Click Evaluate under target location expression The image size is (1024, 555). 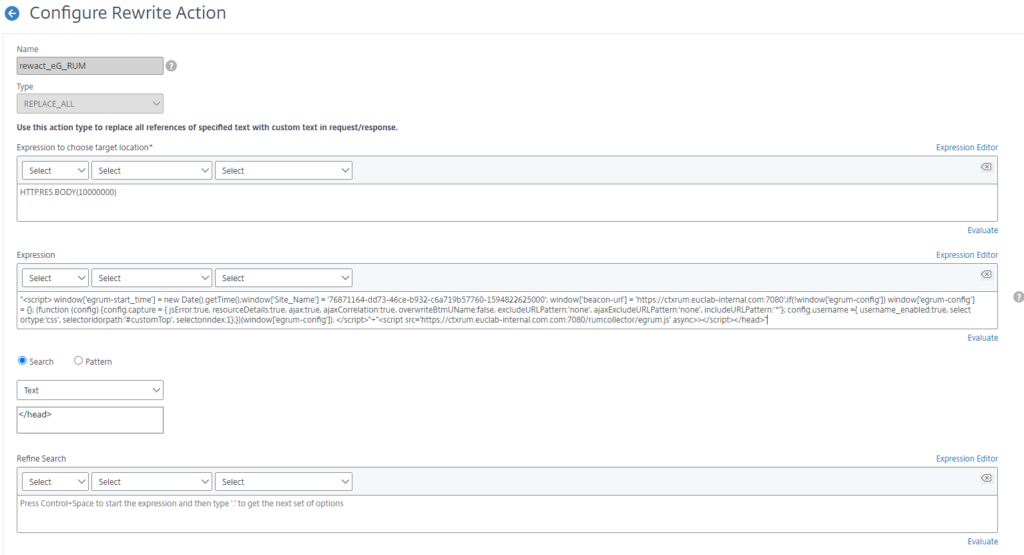pyautogui.click(x=982, y=230)
